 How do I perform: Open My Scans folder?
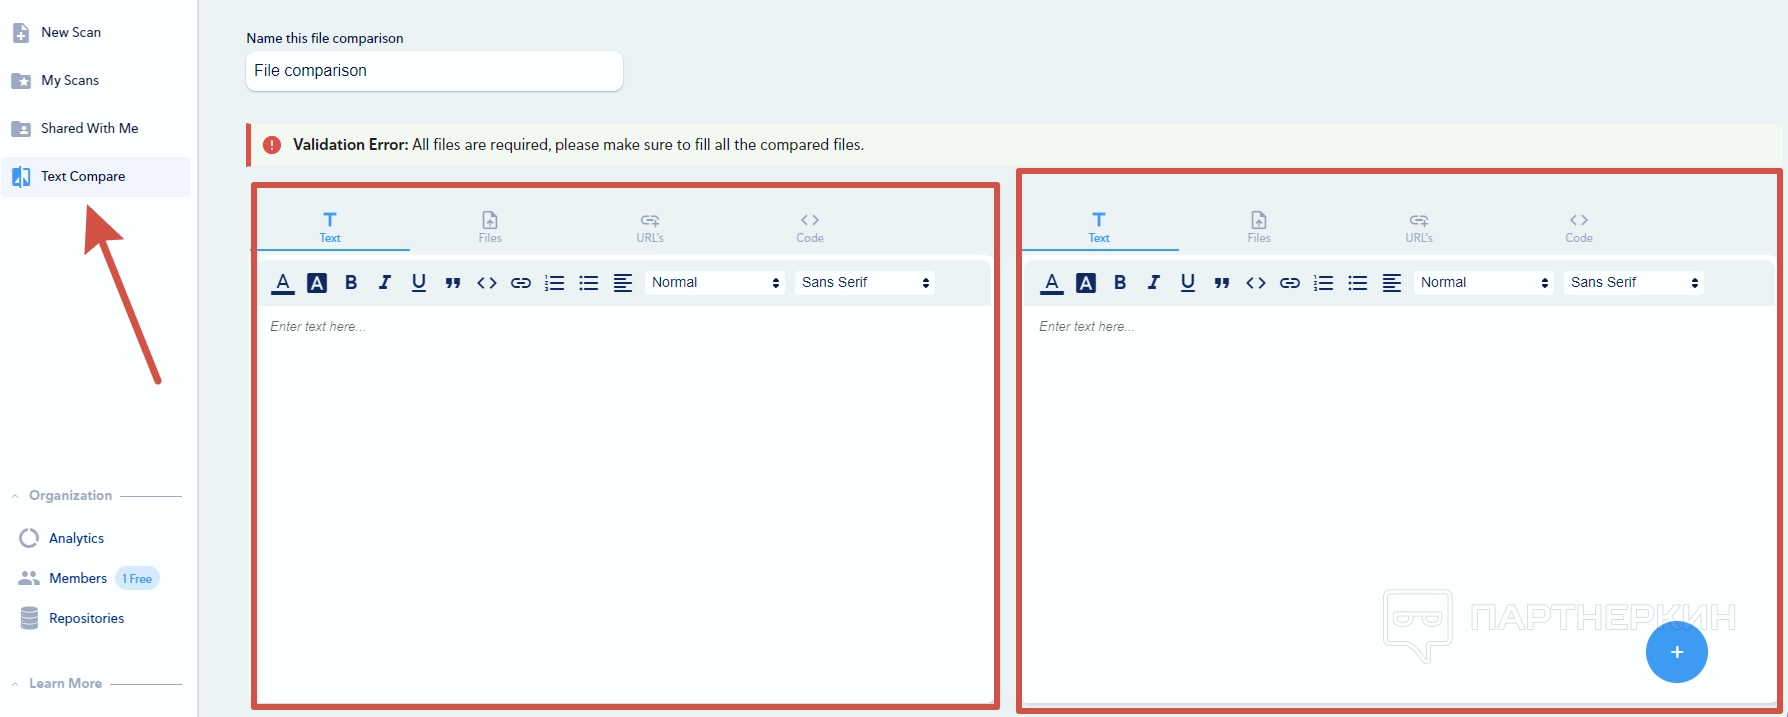click(x=55, y=80)
